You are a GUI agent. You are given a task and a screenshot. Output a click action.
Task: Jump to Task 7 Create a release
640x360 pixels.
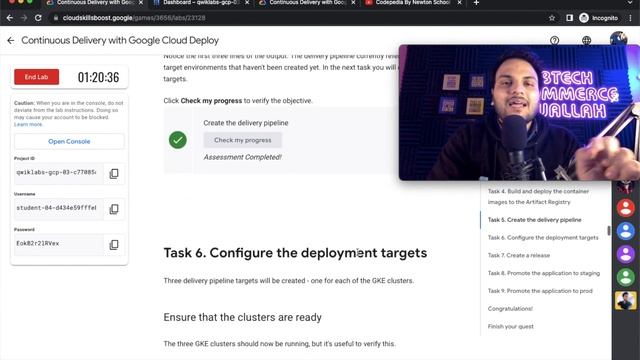click(x=519, y=255)
